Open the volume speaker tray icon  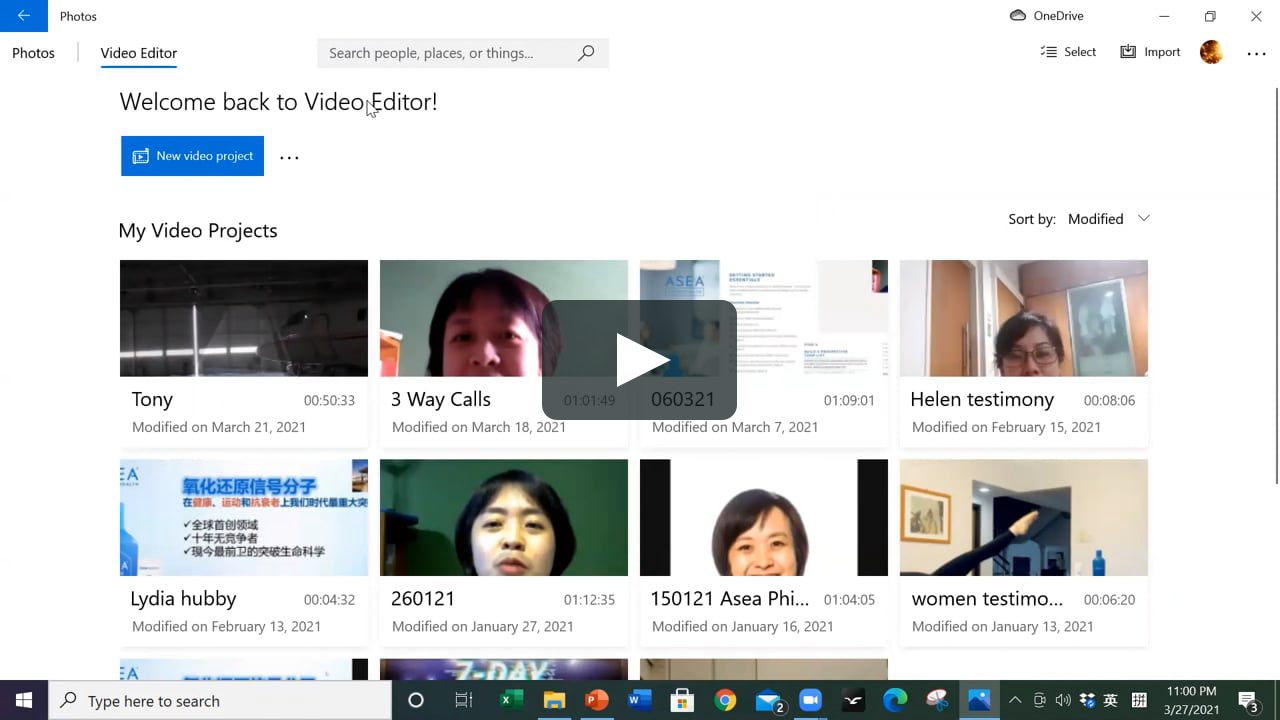tap(1063, 700)
